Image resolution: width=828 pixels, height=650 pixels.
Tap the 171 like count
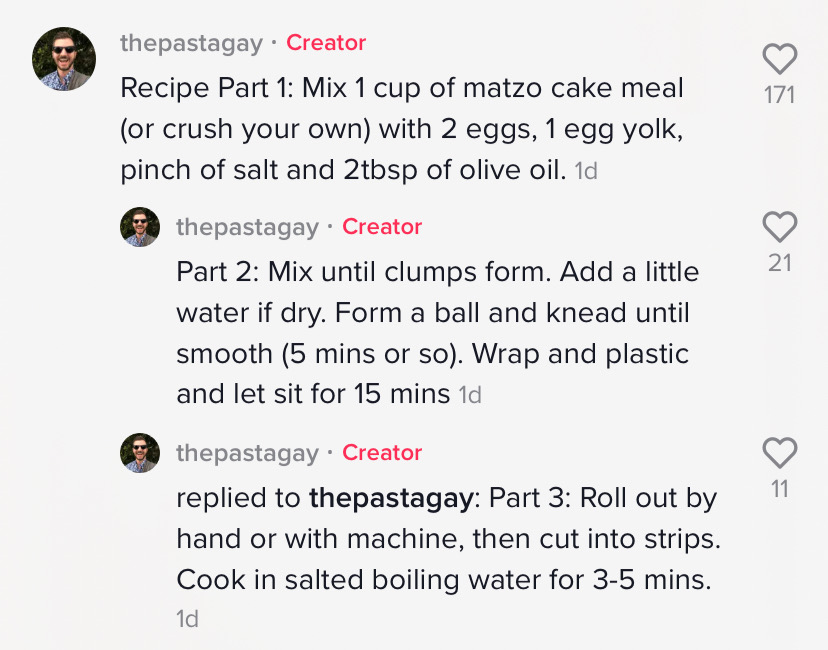tap(779, 95)
